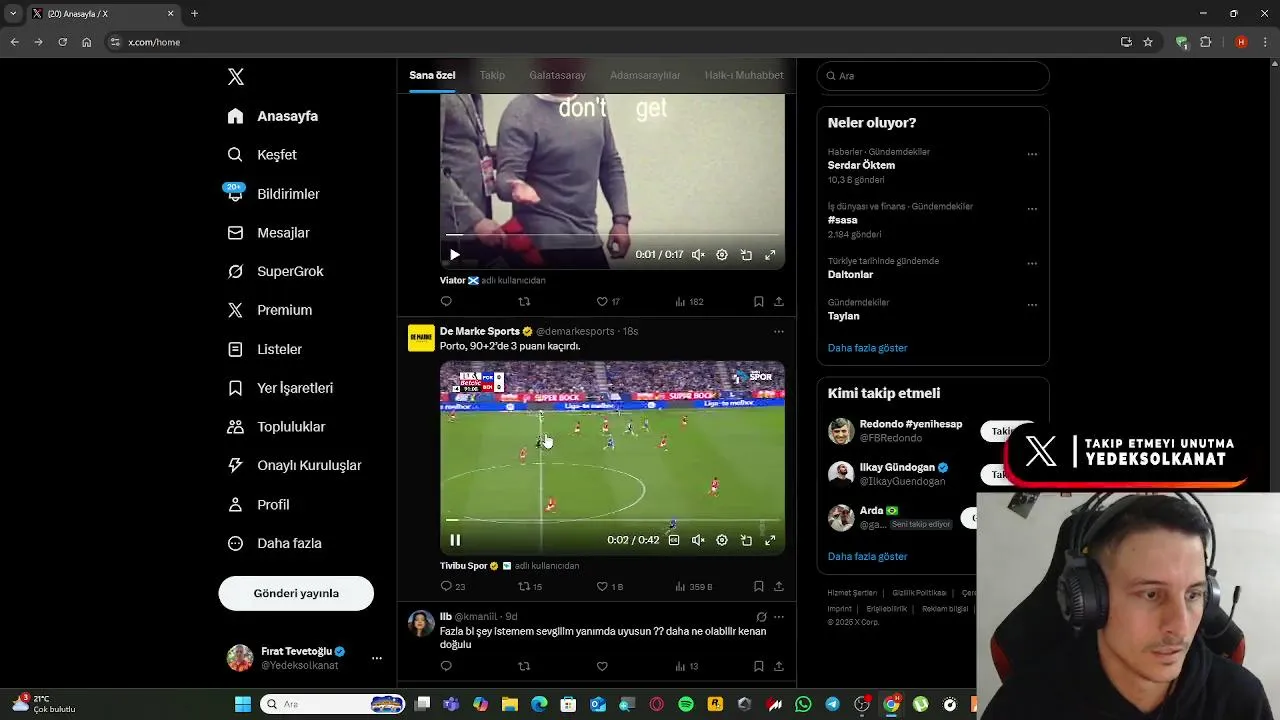The height and width of the screenshot is (720, 1280).
Task: Share the De Marke Sports post
Action: pos(779,587)
